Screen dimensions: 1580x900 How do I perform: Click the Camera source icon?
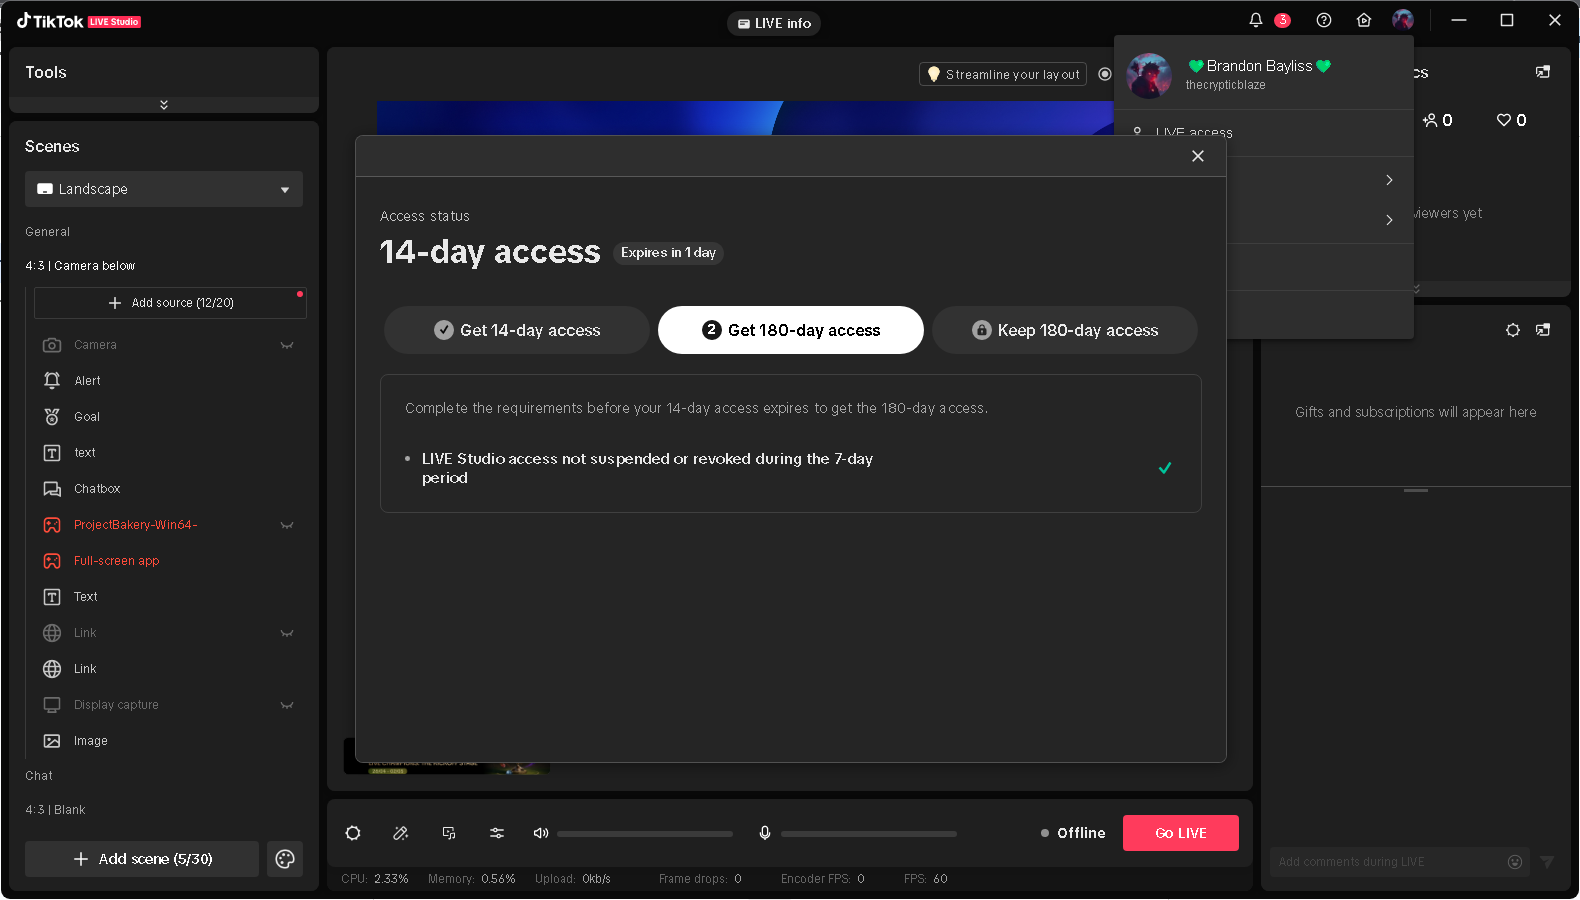point(52,345)
